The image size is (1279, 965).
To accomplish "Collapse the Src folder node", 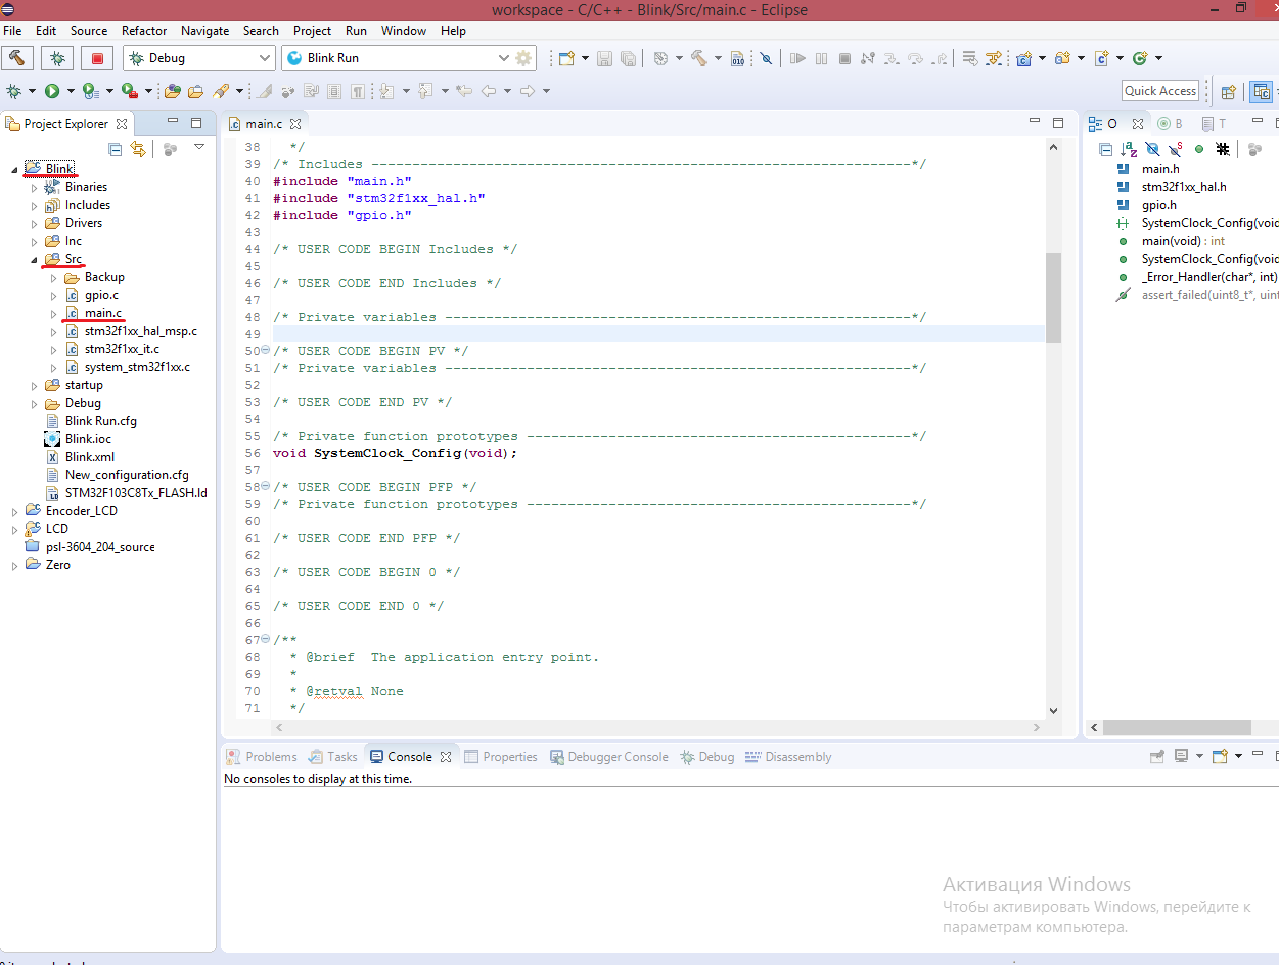I will click(x=34, y=259).
